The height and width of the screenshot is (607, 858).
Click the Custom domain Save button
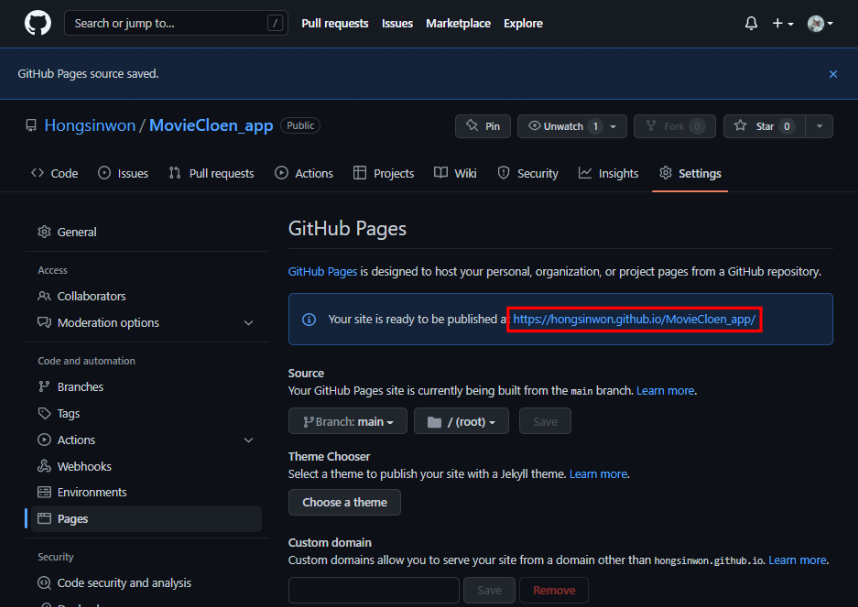pos(489,591)
